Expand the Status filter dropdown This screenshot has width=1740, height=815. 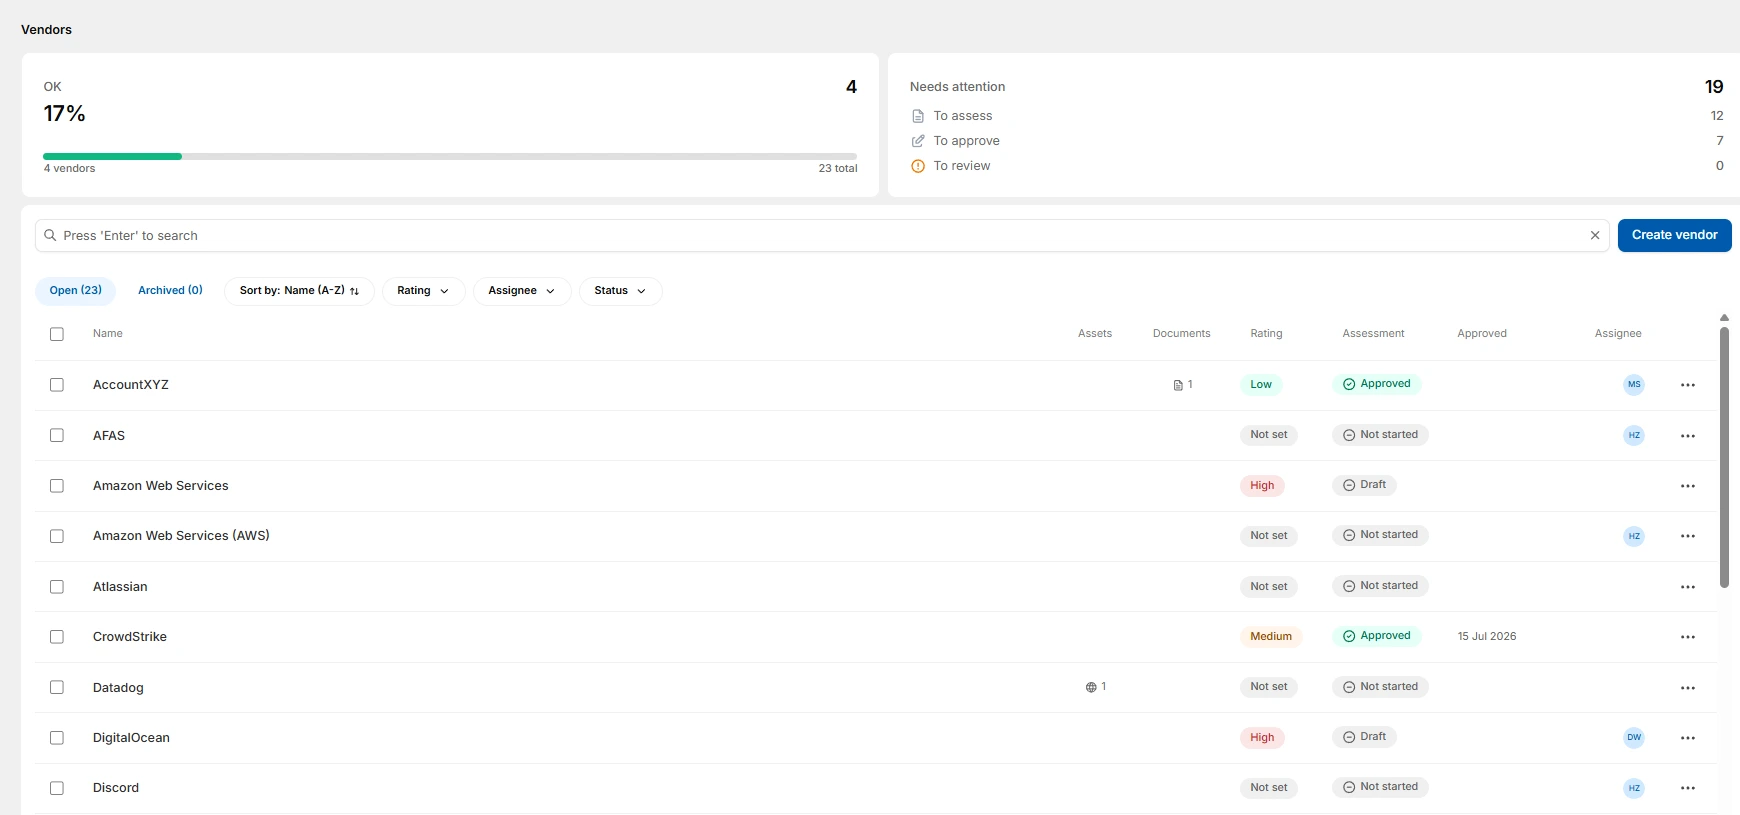click(620, 291)
